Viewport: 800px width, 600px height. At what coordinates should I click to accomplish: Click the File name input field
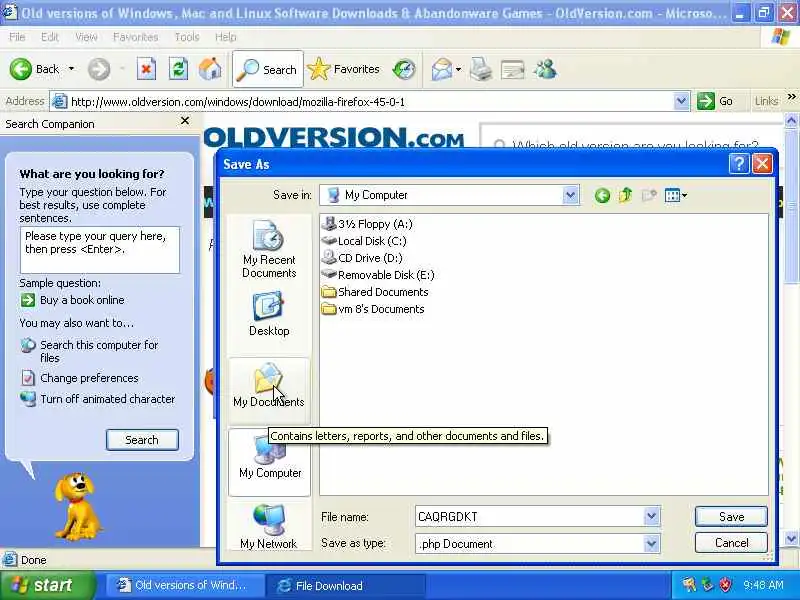click(x=530, y=517)
